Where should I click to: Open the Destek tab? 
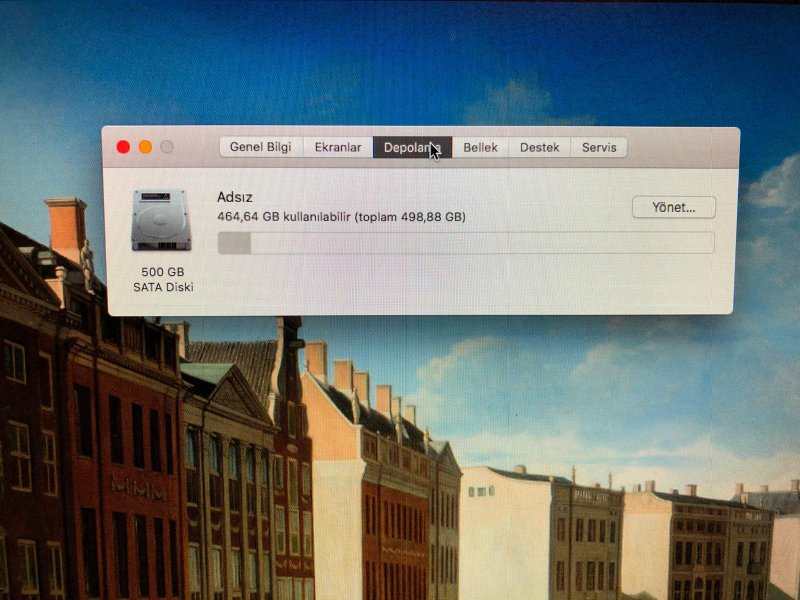click(539, 147)
